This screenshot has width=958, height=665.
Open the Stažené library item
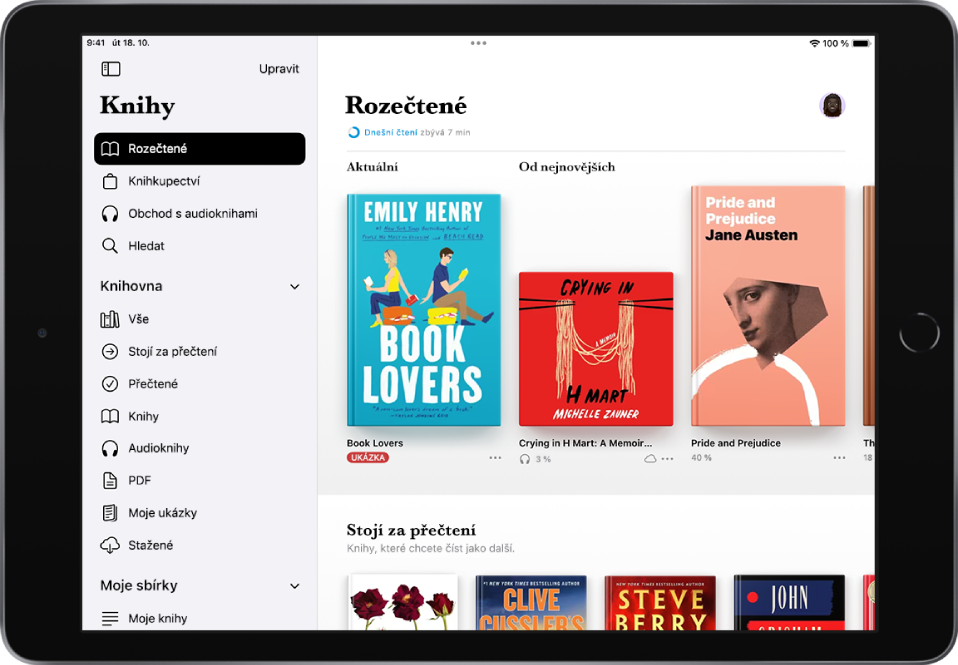[x=200, y=545]
